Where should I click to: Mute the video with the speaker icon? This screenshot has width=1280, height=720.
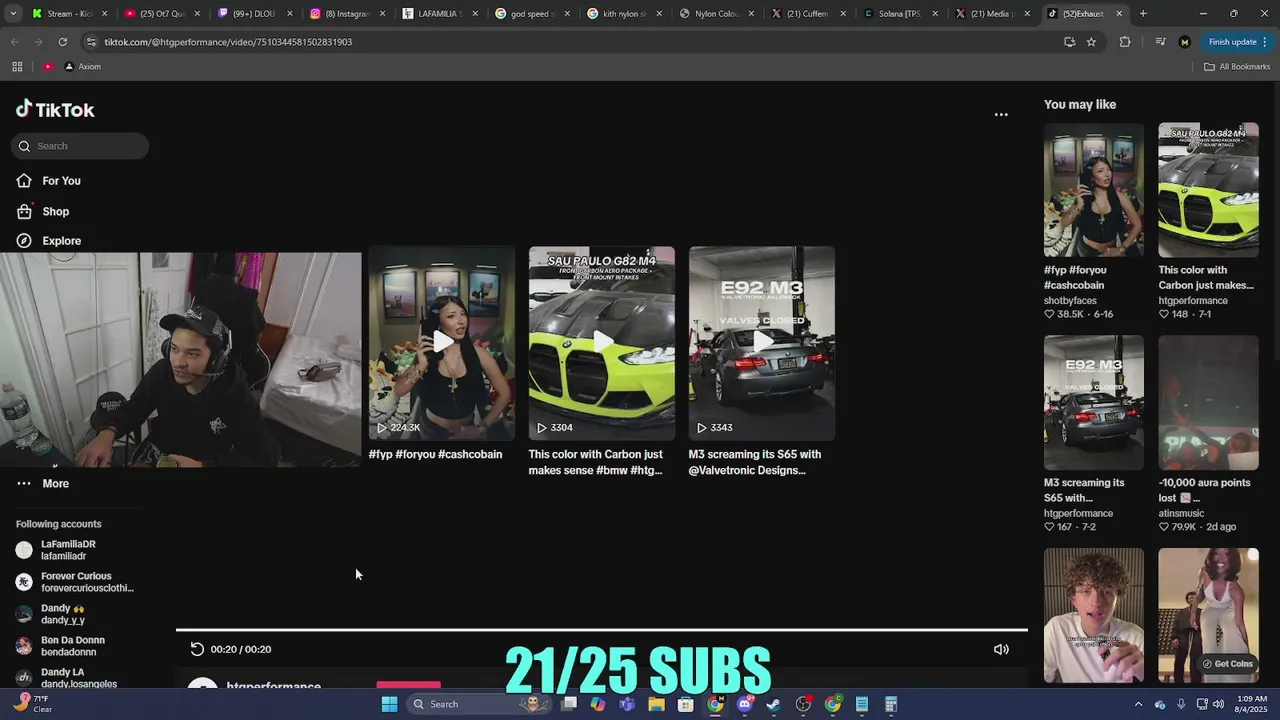(x=1001, y=649)
